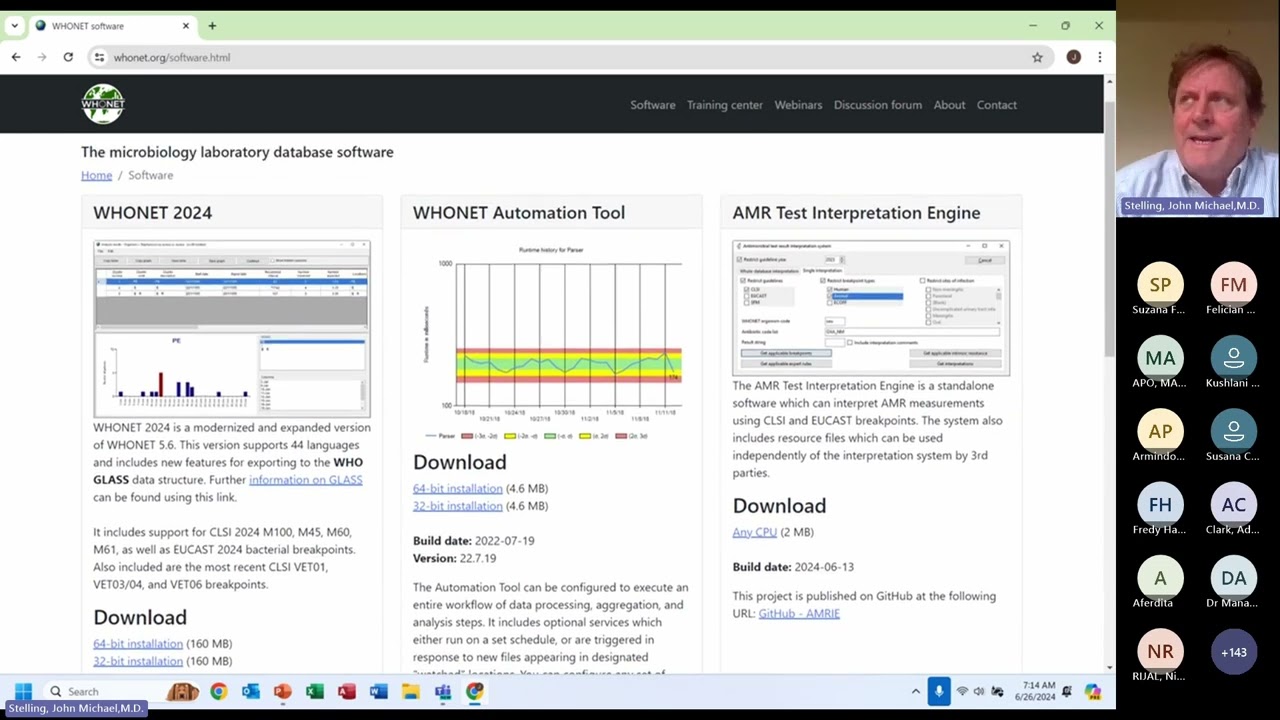
Task: Open the Wi-Fi network tray icon
Action: point(962,691)
